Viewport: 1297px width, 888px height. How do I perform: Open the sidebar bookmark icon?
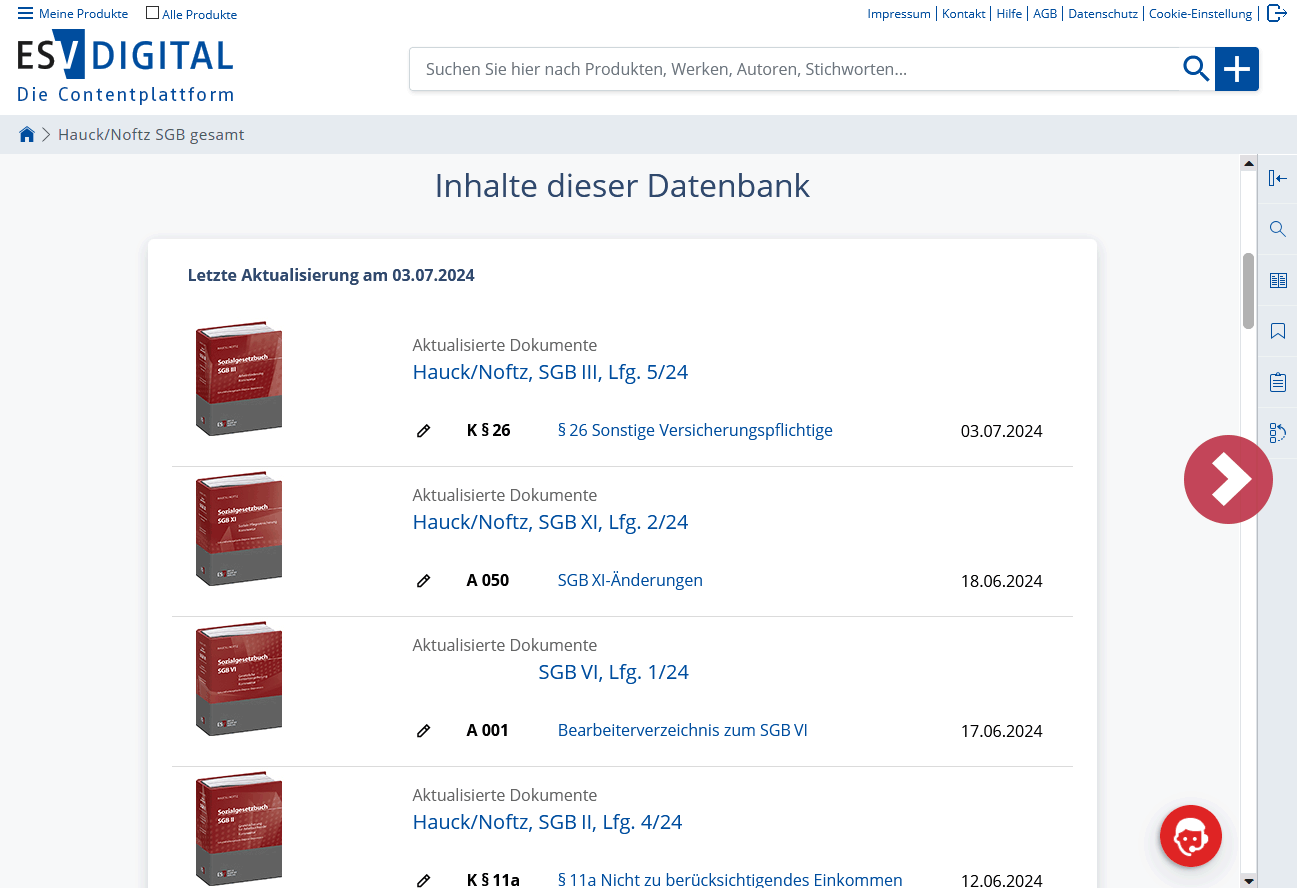tap(1277, 331)
